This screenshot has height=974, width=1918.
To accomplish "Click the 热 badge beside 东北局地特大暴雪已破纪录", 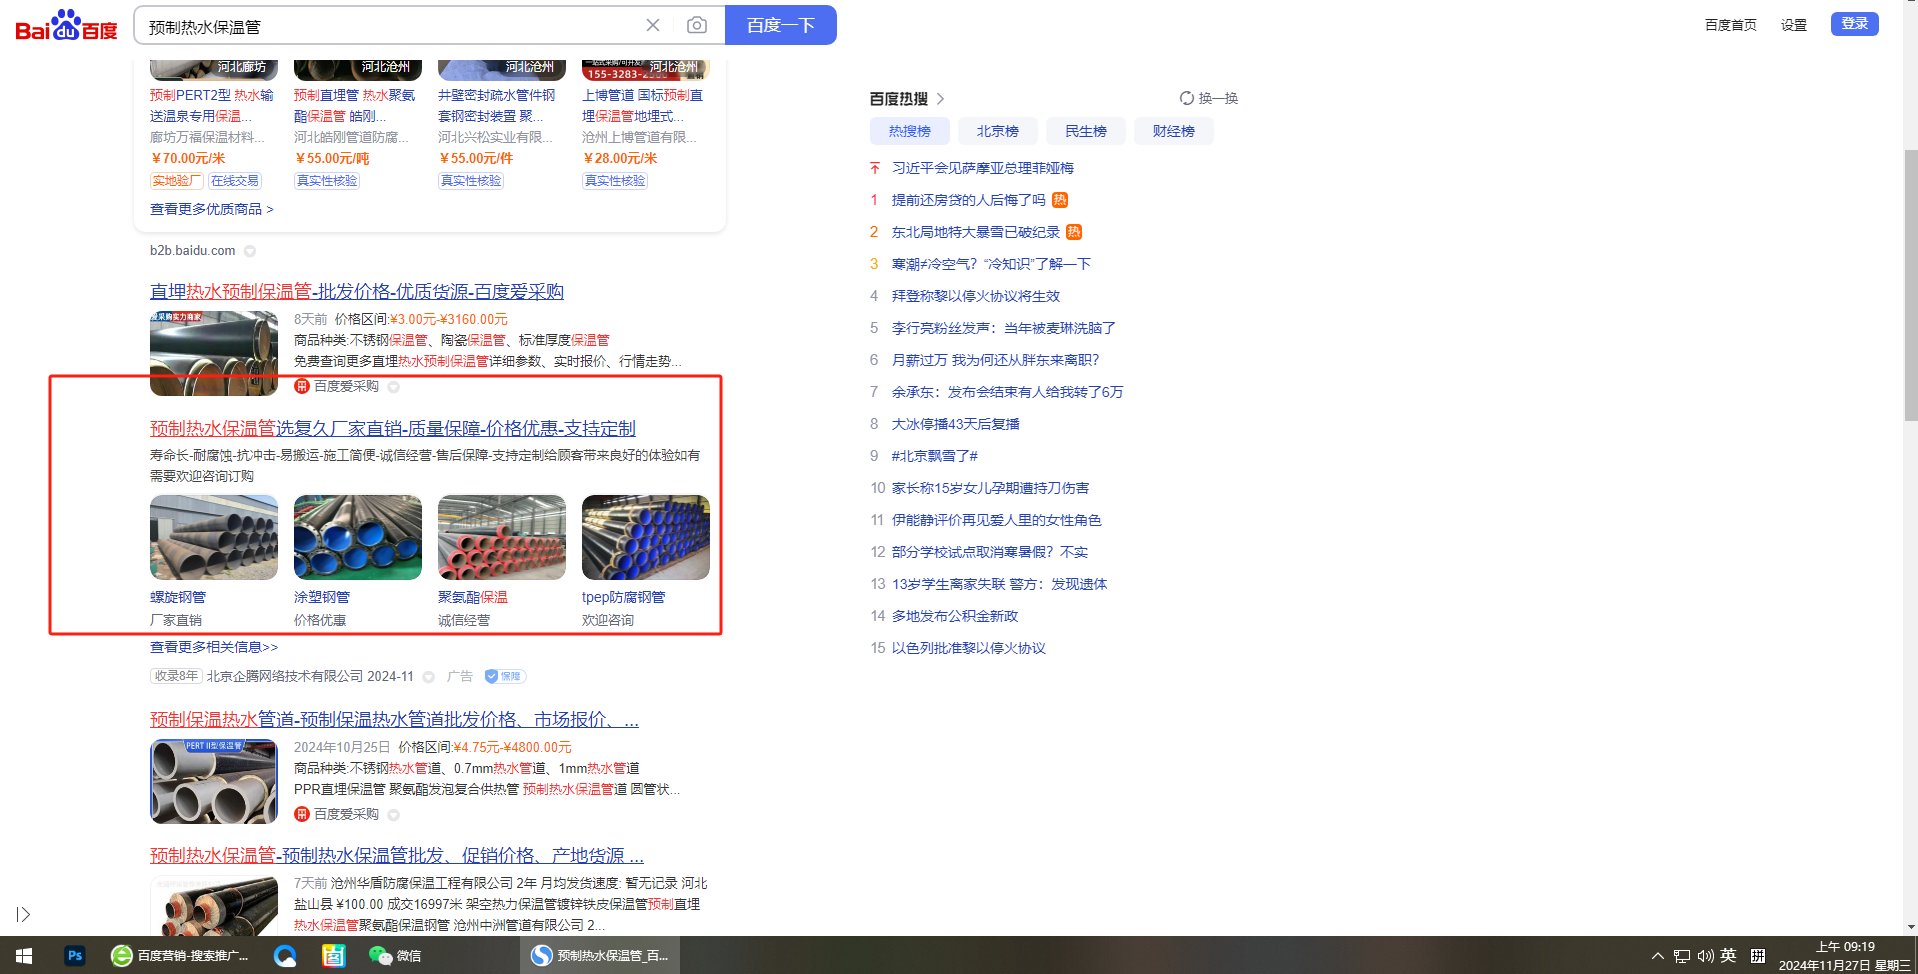I will pos(1074,232).
